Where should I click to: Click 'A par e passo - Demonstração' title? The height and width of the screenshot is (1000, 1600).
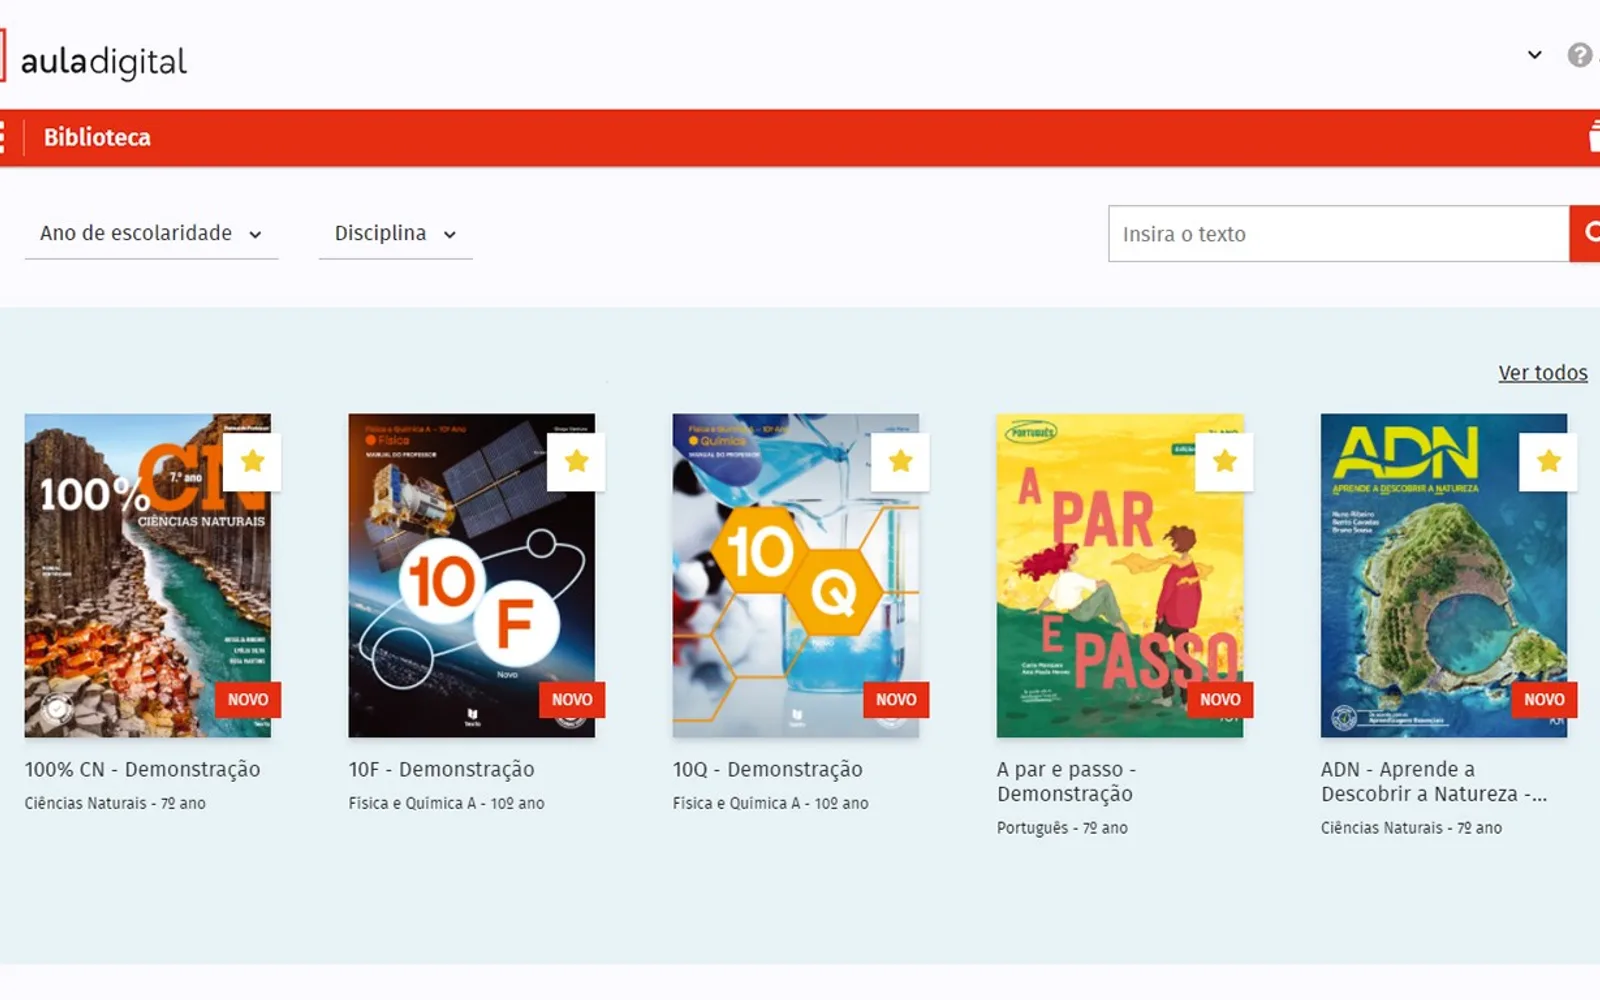pyautogui.click(x=1066, y=782)
